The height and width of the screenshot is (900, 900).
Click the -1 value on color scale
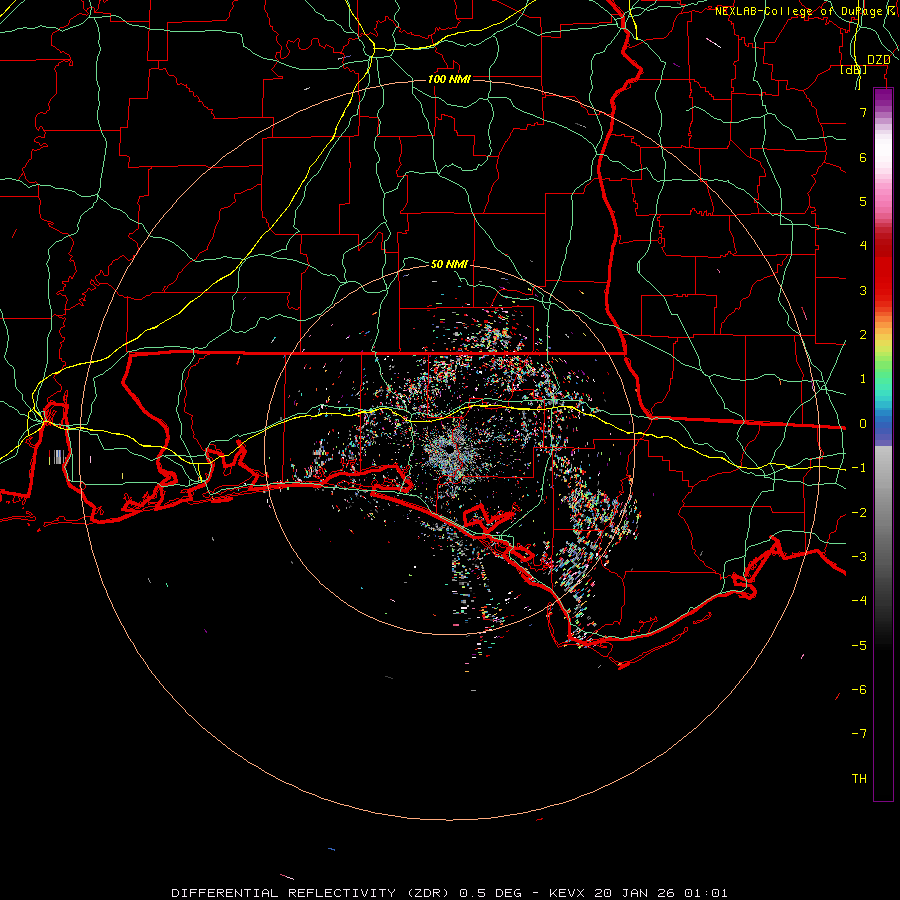click(x=859, y=468)
